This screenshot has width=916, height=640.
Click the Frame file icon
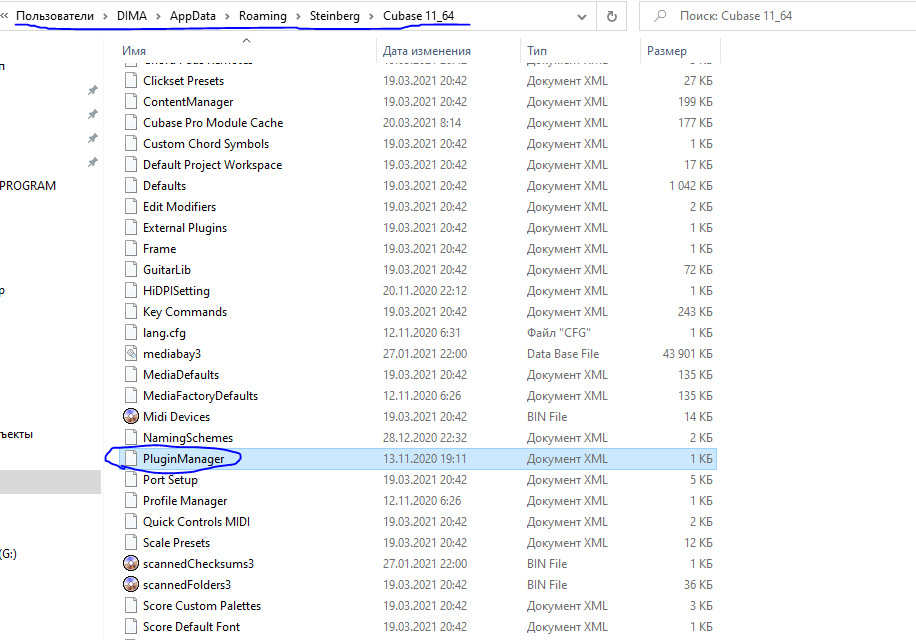click(131, 249)
